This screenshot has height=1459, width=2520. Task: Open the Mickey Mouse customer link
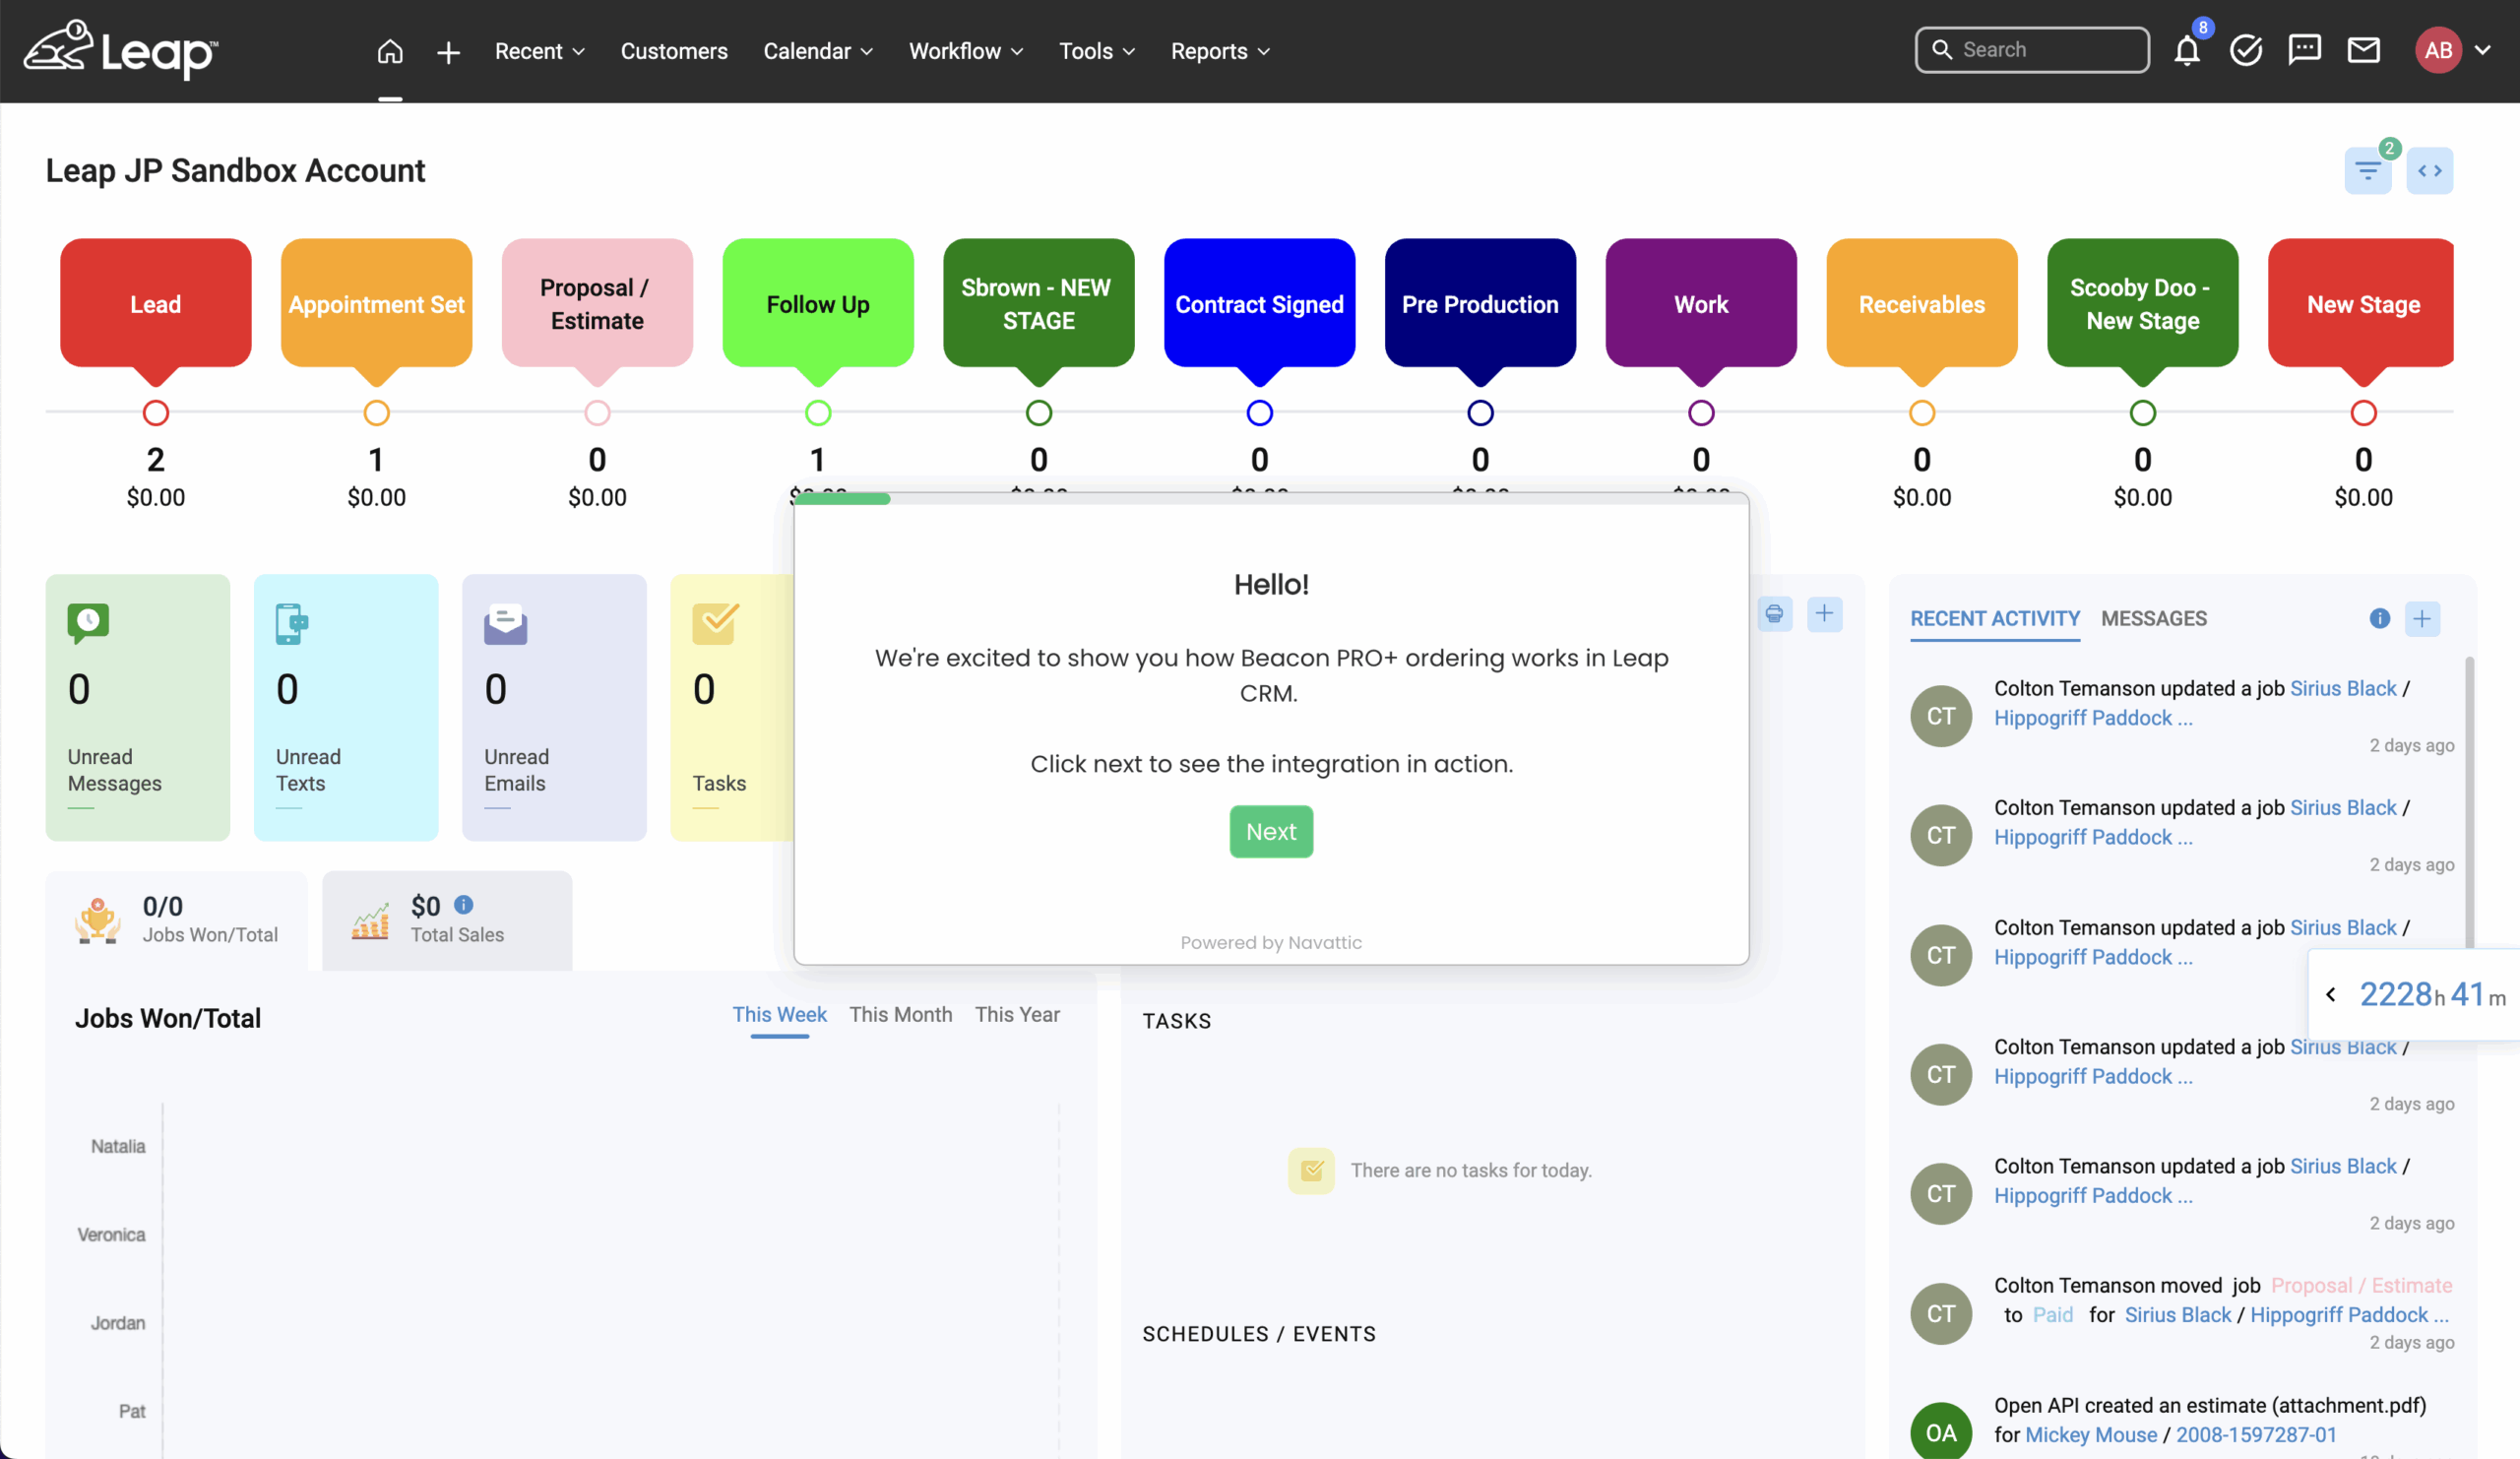coord(2091,1434)
